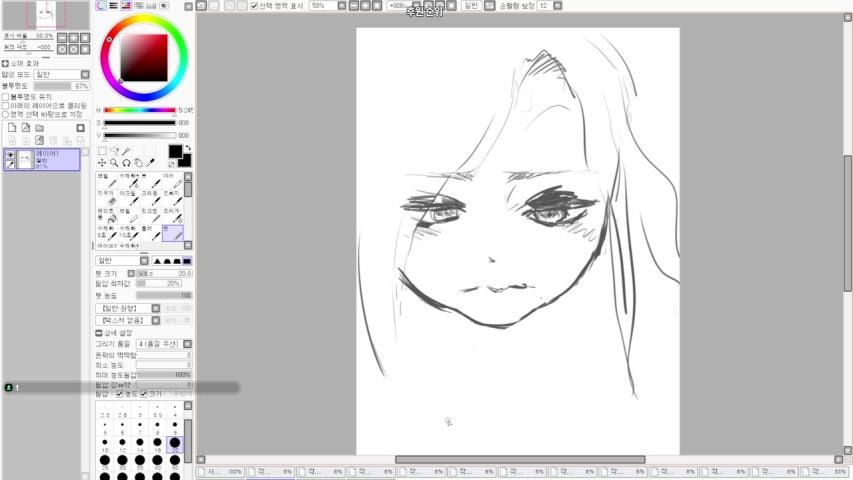Hide layer 레이어1 with its eye icon
Screen dimensions: 853x480
(x=11, y=155)
